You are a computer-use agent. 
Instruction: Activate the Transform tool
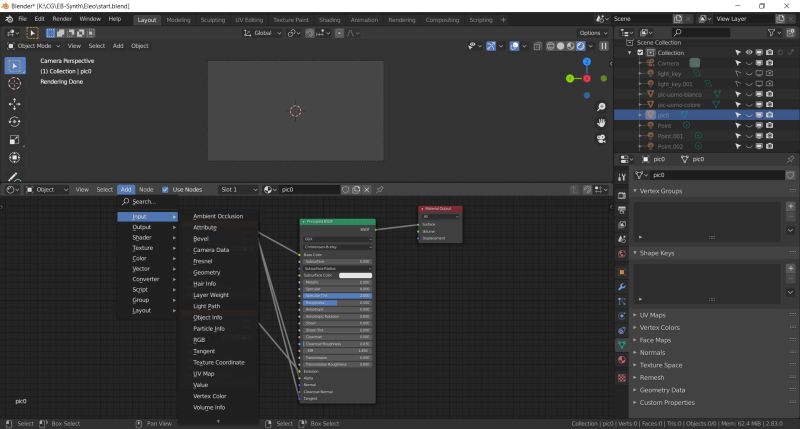click(x=14, y=158)
